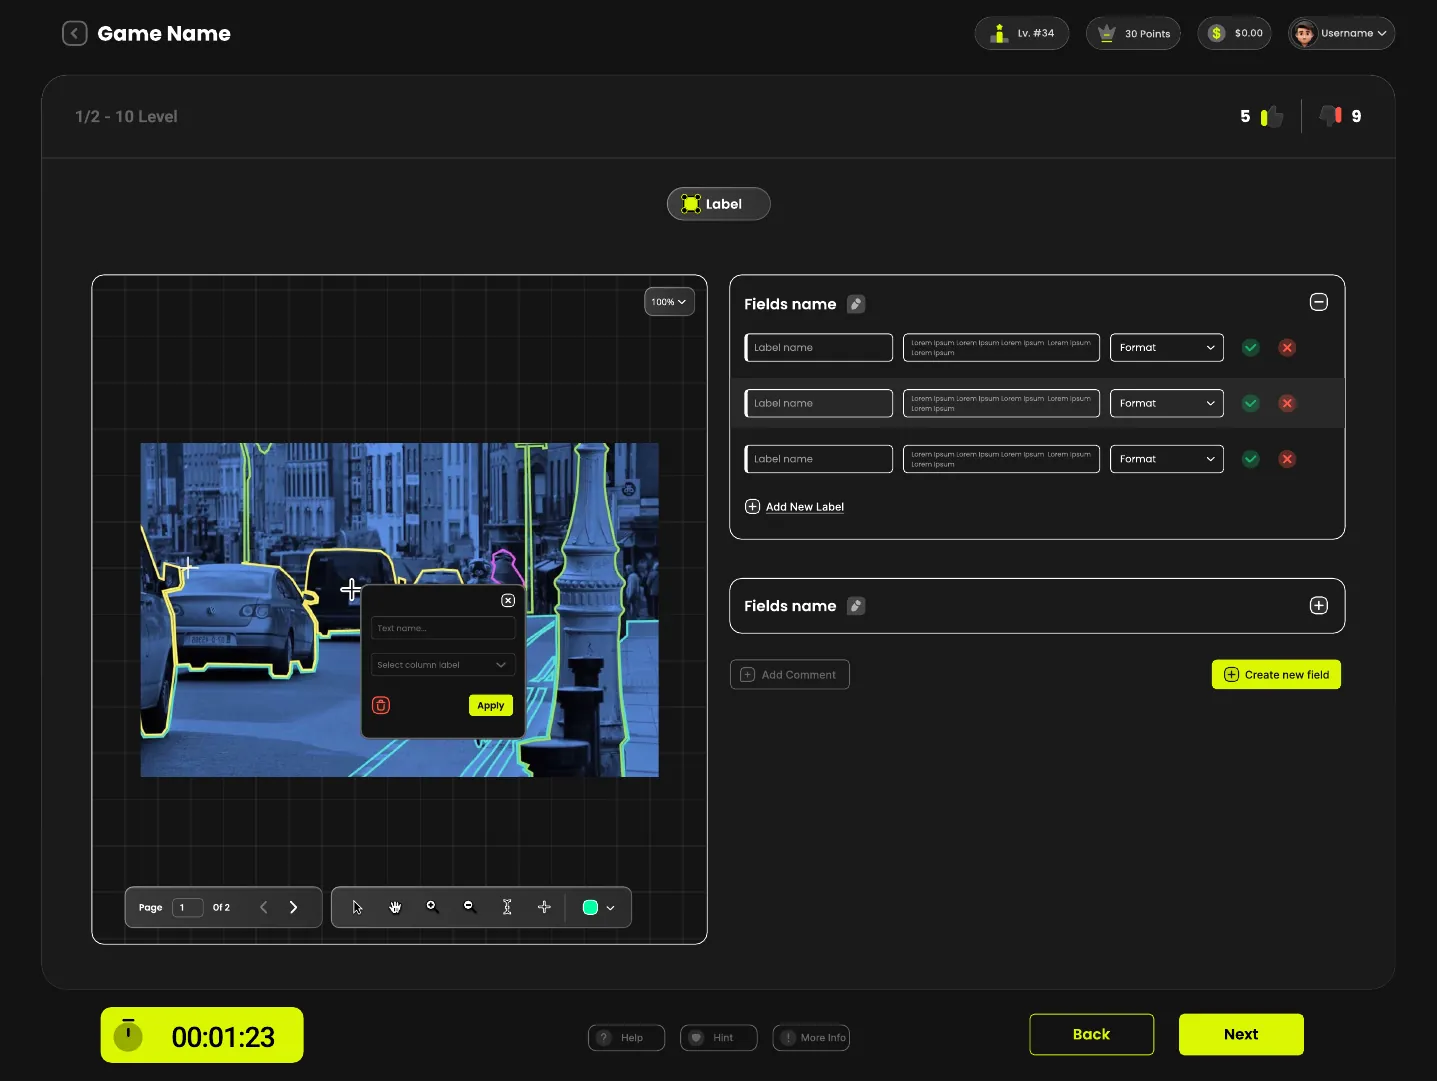Open the Username account dropdown
Image resolution: width=1437 pixels, height=1082 pixels.
[x=1342, y=33]
